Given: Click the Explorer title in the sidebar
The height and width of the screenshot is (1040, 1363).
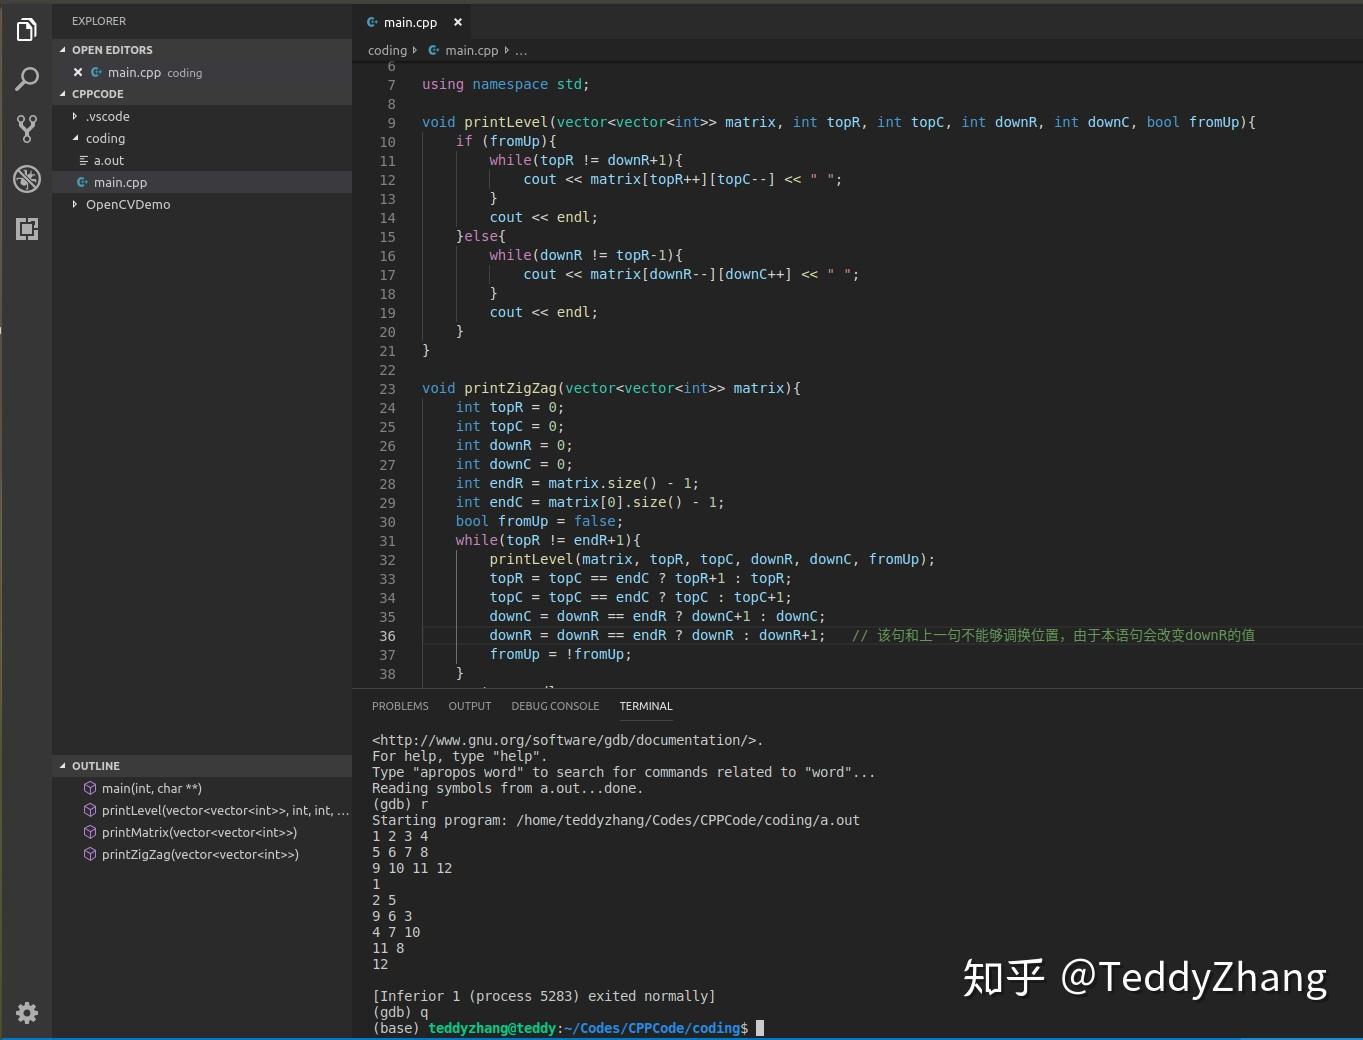Looking at the screenshot, I should pyautogui.click(x=99, y=21).
